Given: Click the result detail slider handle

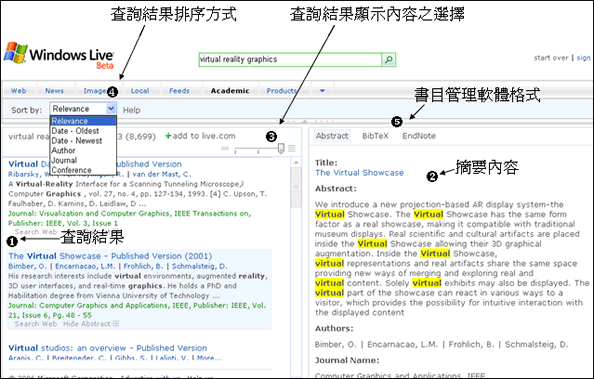Looking at the screenshot, I should 281,148.
